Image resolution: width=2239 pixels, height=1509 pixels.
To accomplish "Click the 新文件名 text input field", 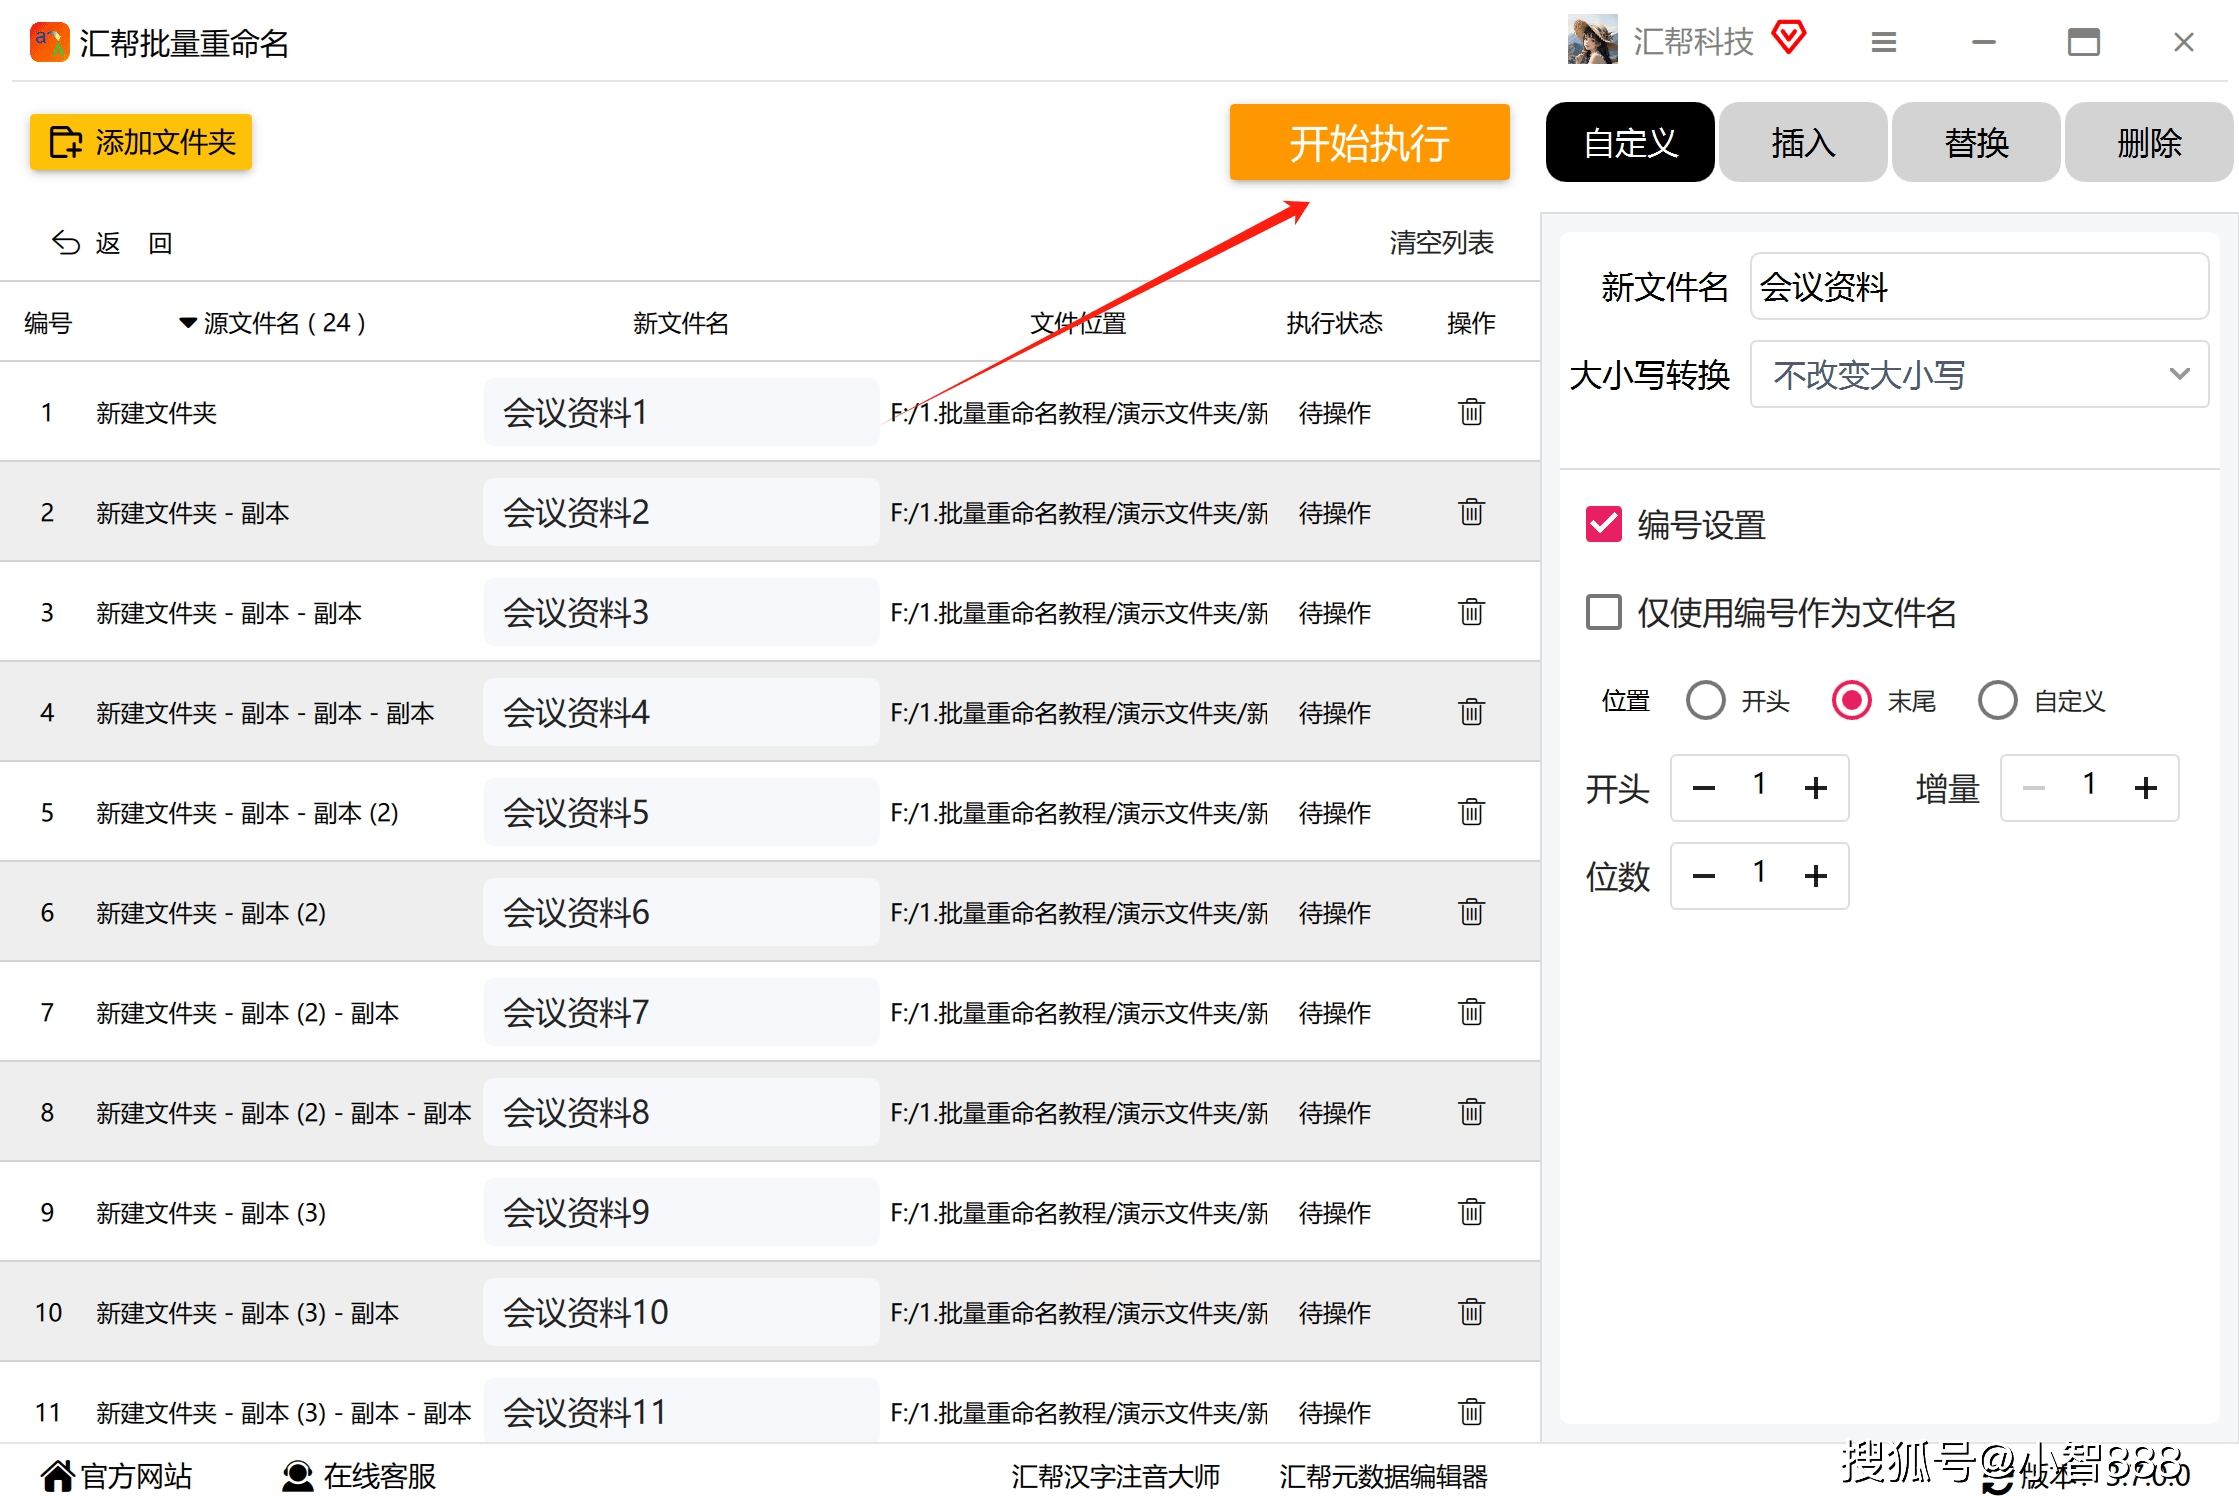I will 1979,287.
